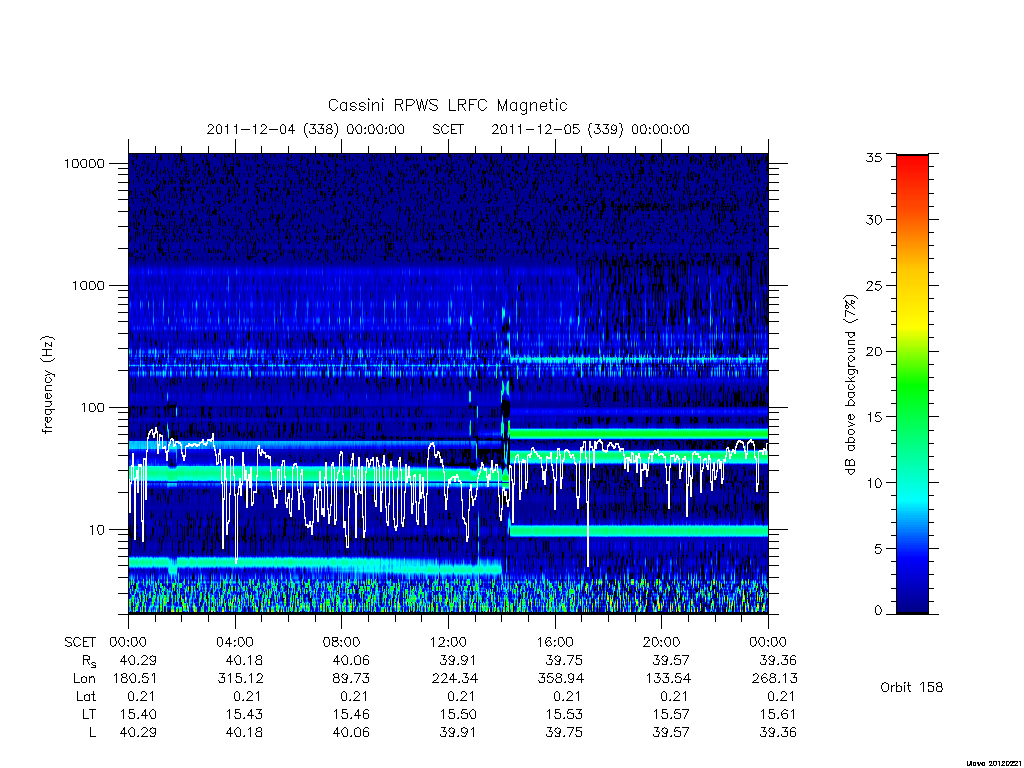Screen dimensions: 1024x768
Task: Click the '1000' frequency tick label
Action: (88, 286)
